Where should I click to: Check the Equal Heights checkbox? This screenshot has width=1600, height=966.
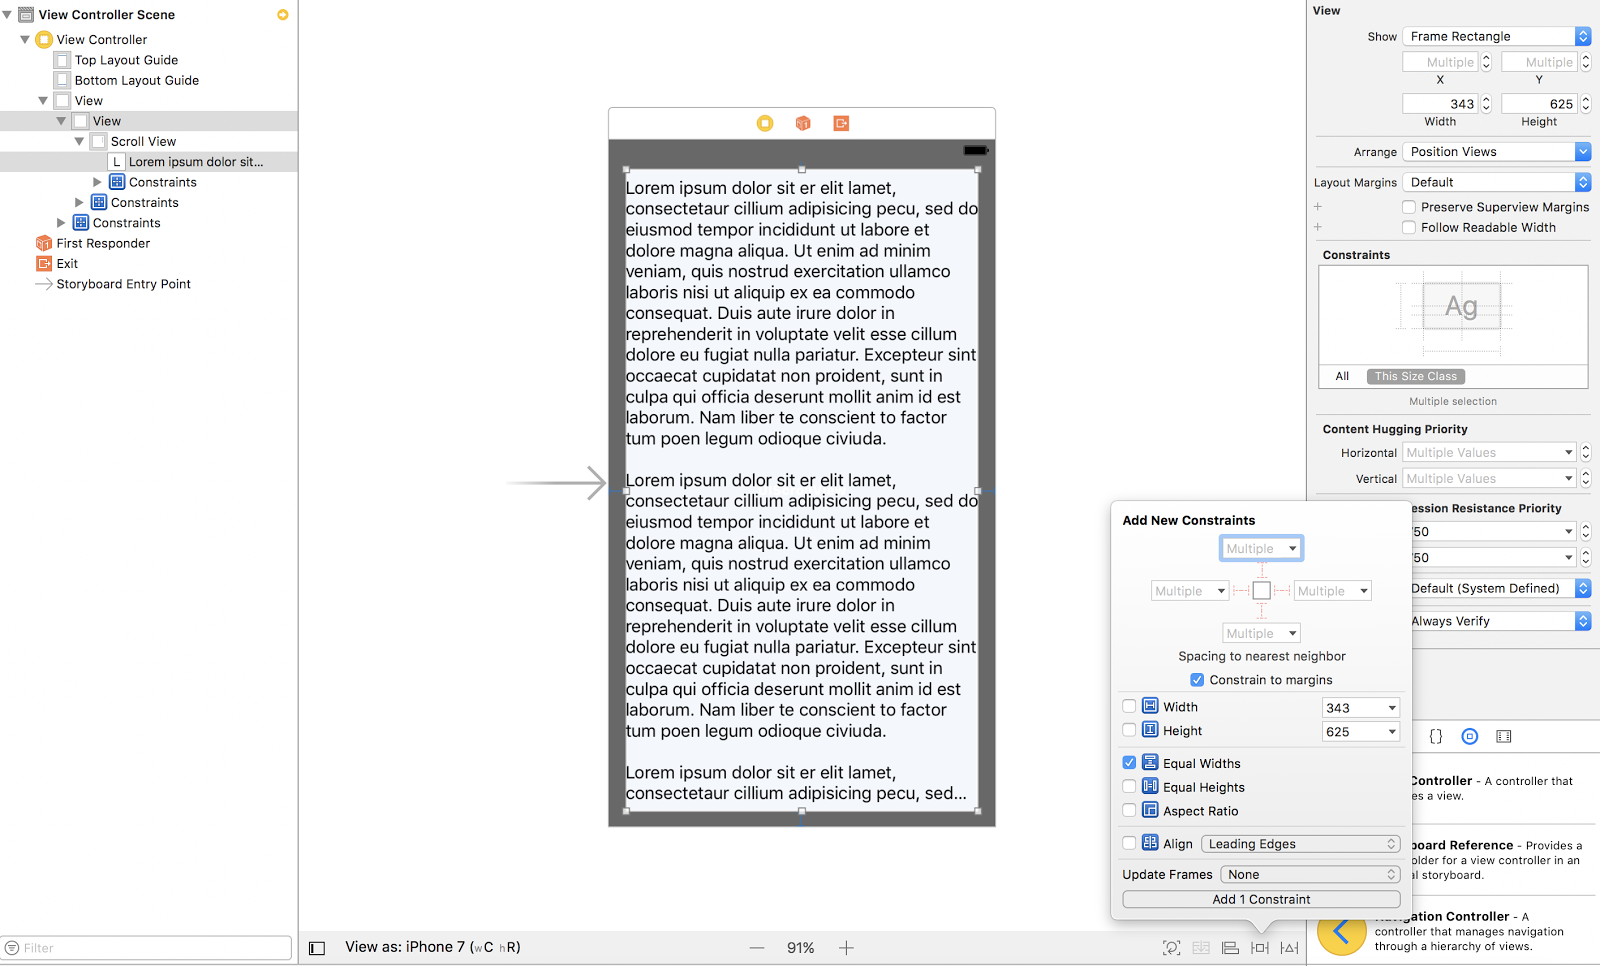(x=1129, y=787)
